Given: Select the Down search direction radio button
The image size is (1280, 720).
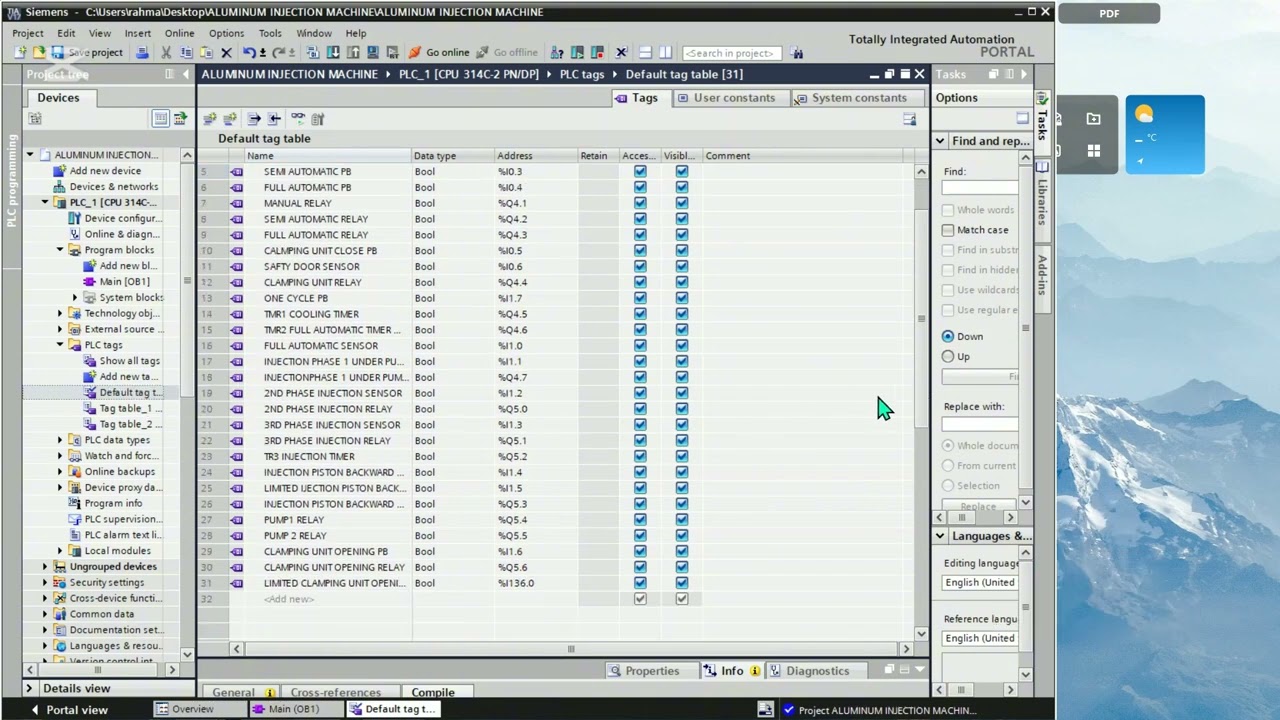Looking at the screenshot, I should (x=948, y=337).
